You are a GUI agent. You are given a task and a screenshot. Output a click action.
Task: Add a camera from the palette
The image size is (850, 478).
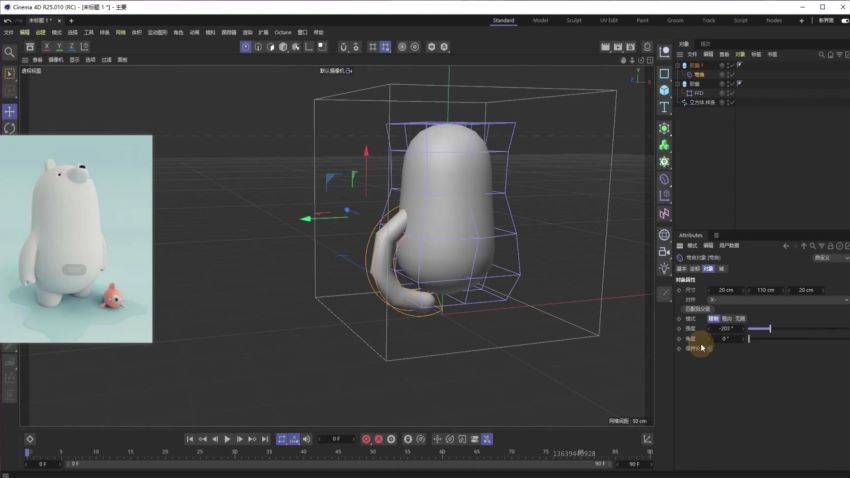664,251
